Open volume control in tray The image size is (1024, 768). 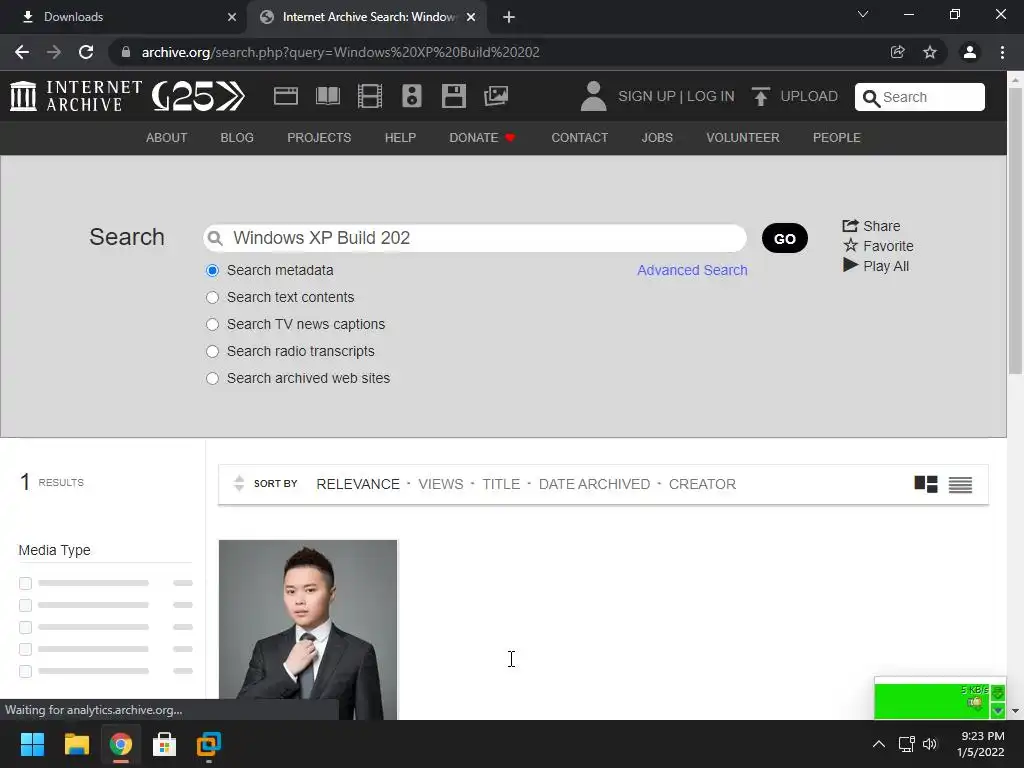pos(930,744)
